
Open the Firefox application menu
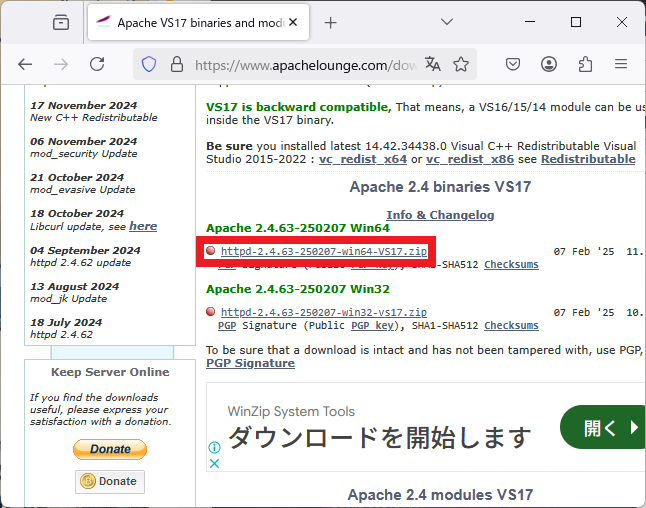(621, 64)
